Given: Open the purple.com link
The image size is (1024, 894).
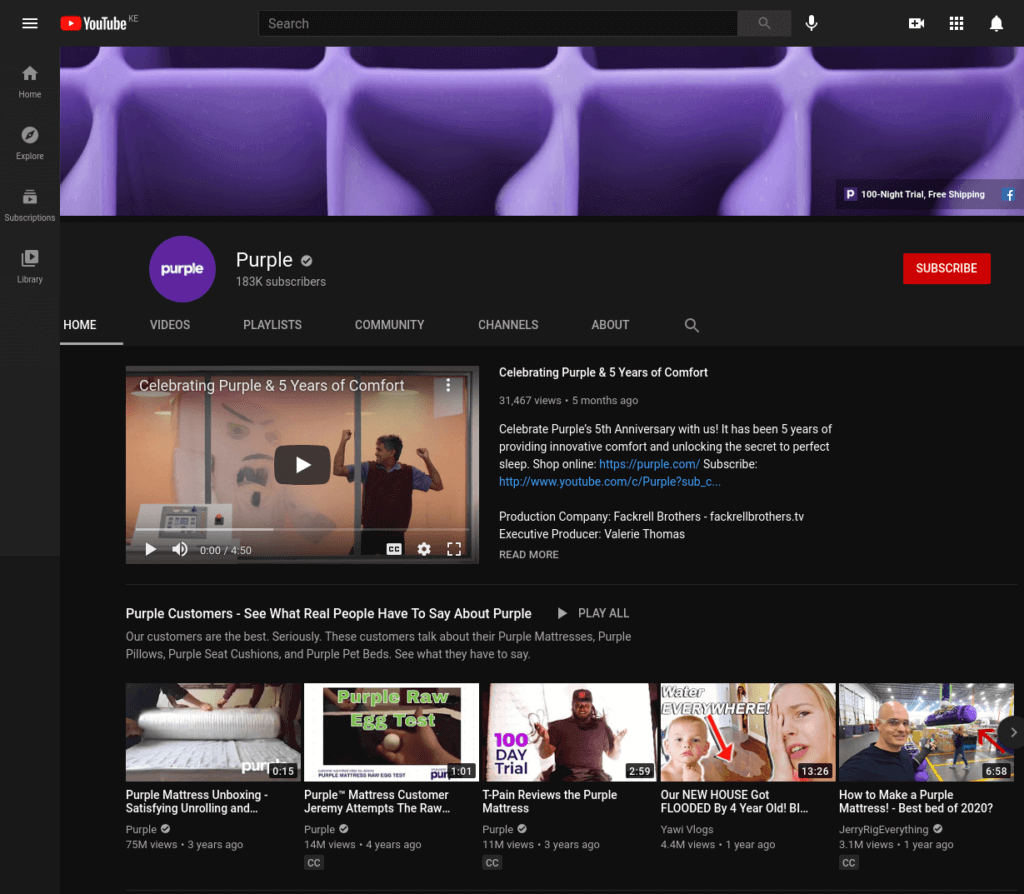Looking at the screenshot, I should [x=649, y=464].
